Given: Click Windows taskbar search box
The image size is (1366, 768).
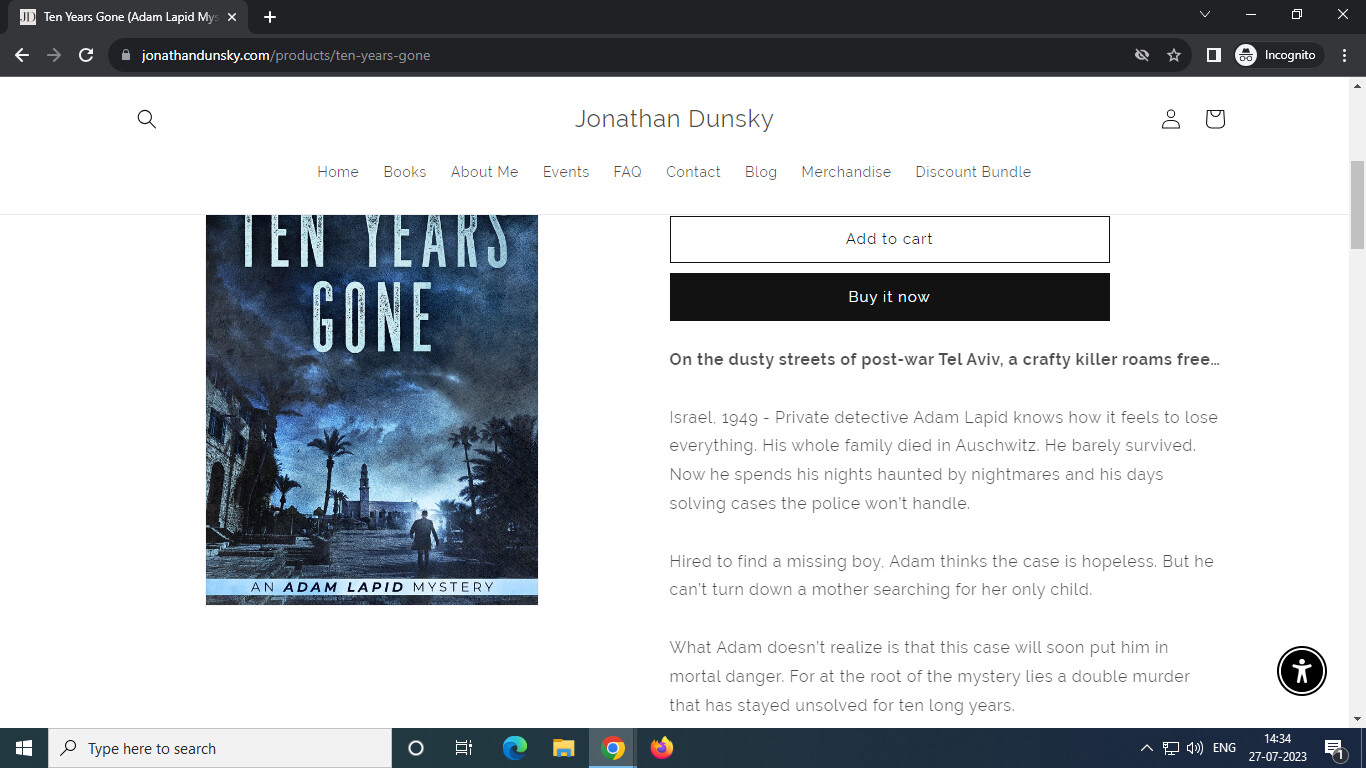Looking at the screenshot, I should pos(220,748).
